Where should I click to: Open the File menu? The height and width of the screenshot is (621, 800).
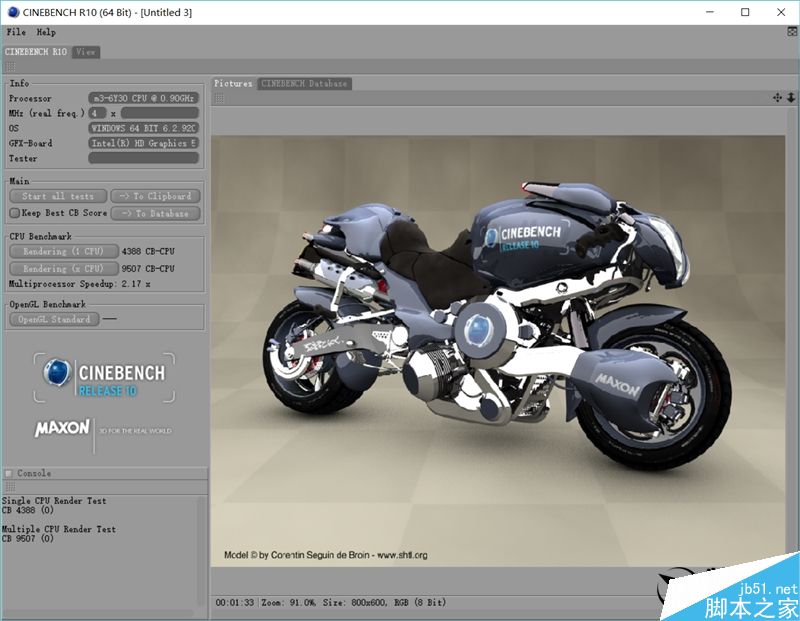(x=16, y=32)
